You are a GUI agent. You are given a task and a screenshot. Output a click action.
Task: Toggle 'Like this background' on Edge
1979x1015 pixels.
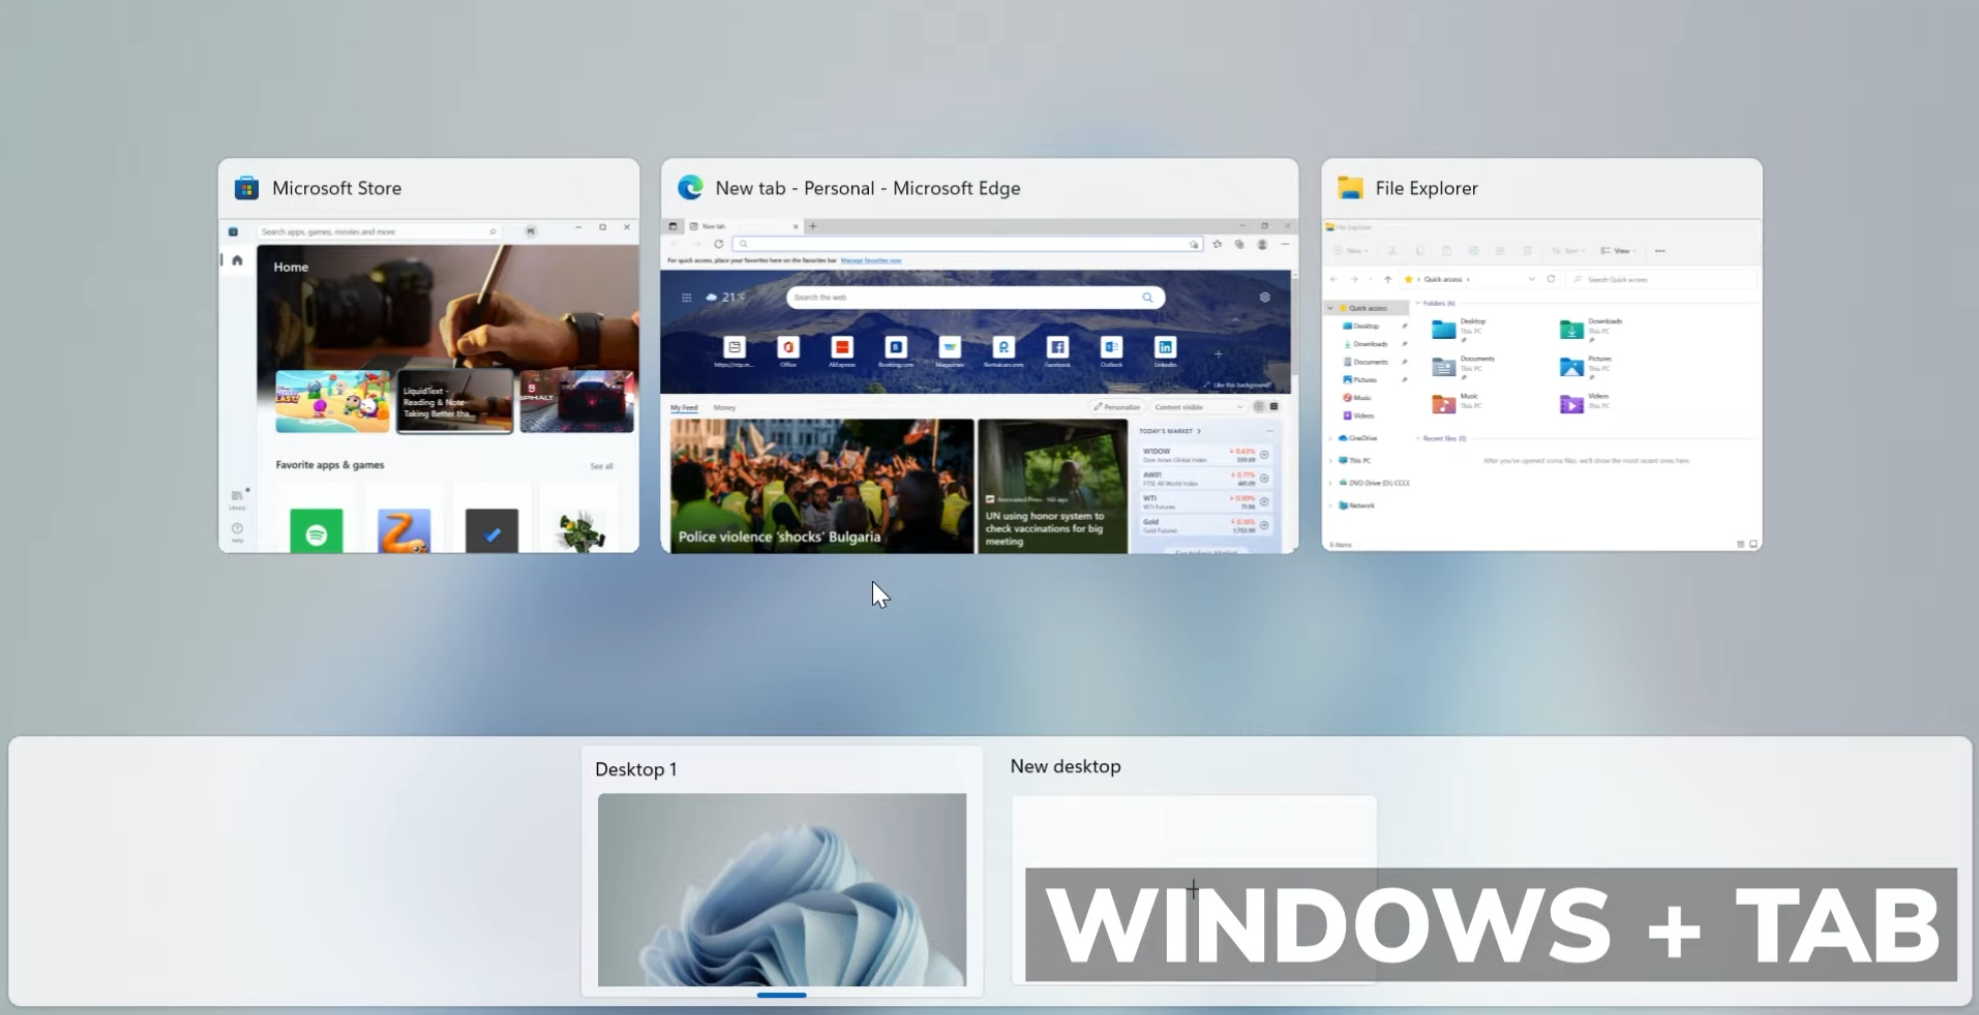[1239, 386]
